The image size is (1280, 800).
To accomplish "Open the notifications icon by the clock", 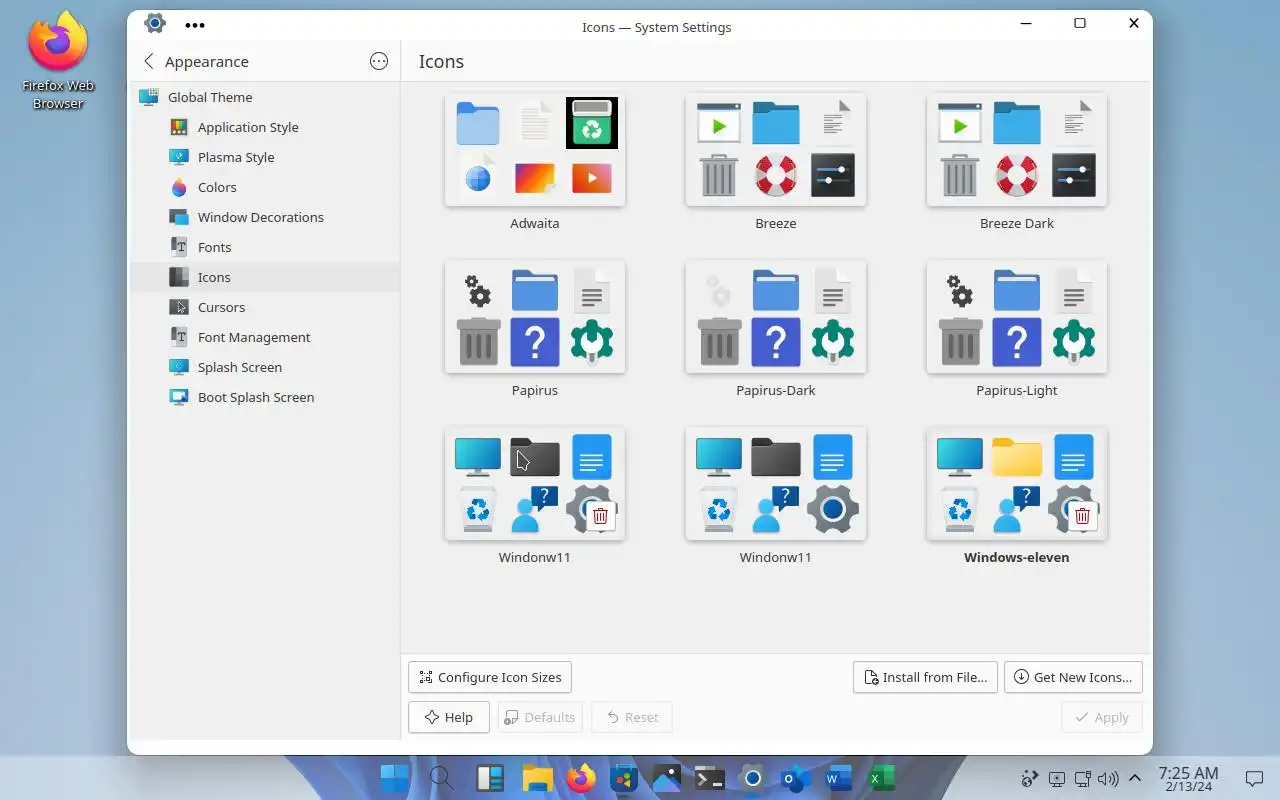I will [1254, 778].
